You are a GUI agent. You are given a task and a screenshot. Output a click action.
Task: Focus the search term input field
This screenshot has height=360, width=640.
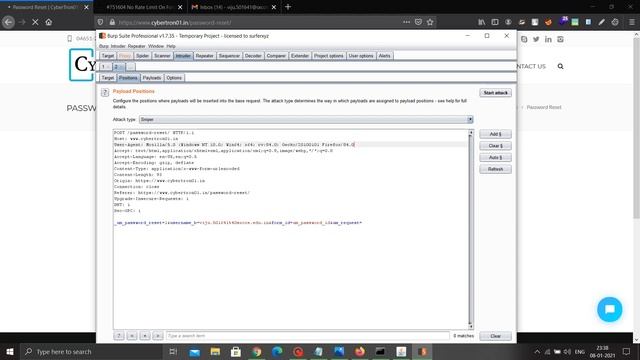(x=308, y=336)
